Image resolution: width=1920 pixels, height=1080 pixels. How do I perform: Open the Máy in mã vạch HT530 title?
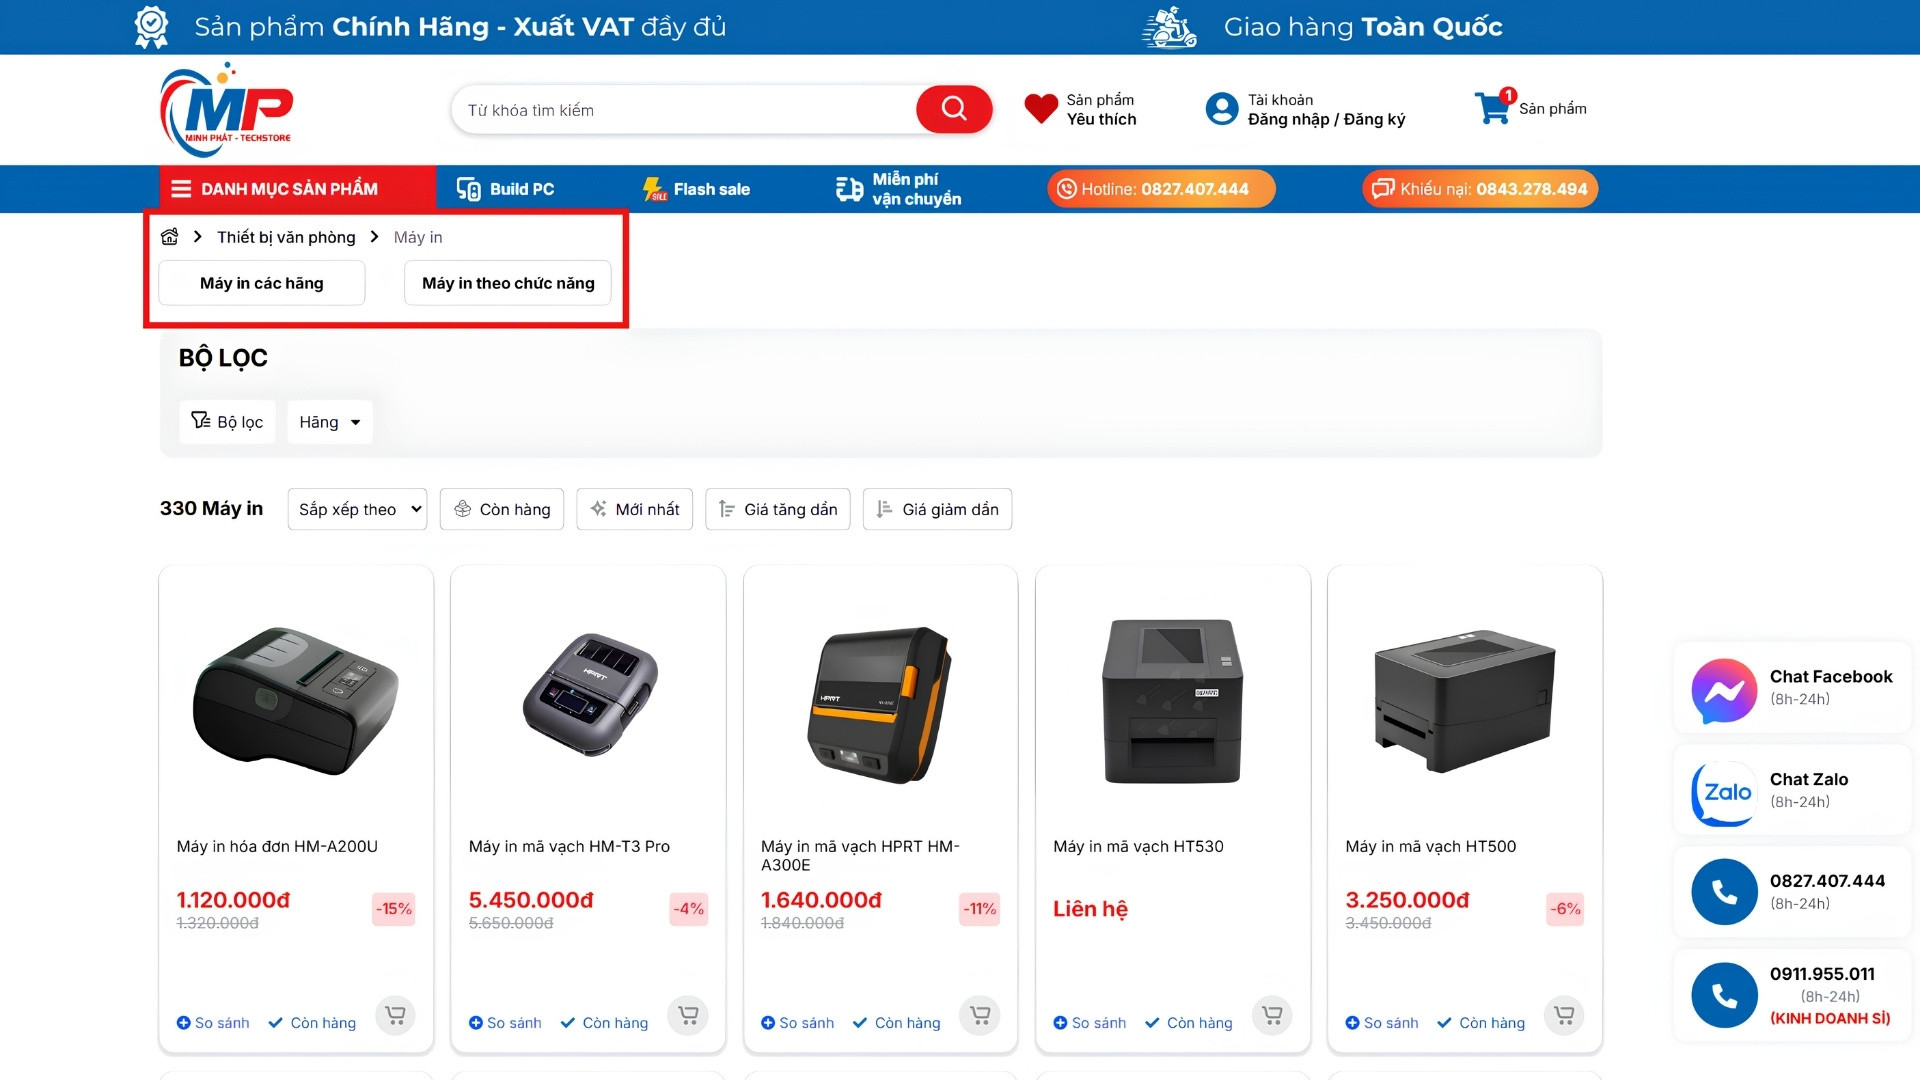pyautogui.click(x=1138, y=846)
